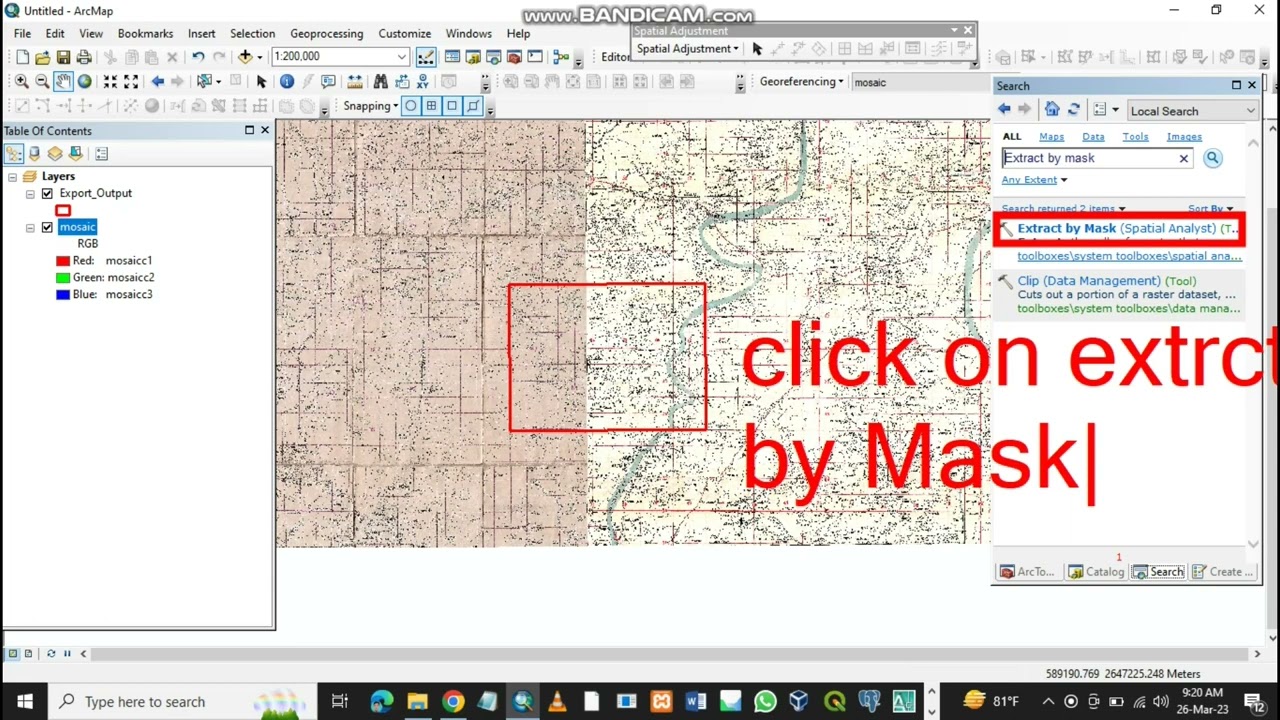Go back to previous extent

157,81
